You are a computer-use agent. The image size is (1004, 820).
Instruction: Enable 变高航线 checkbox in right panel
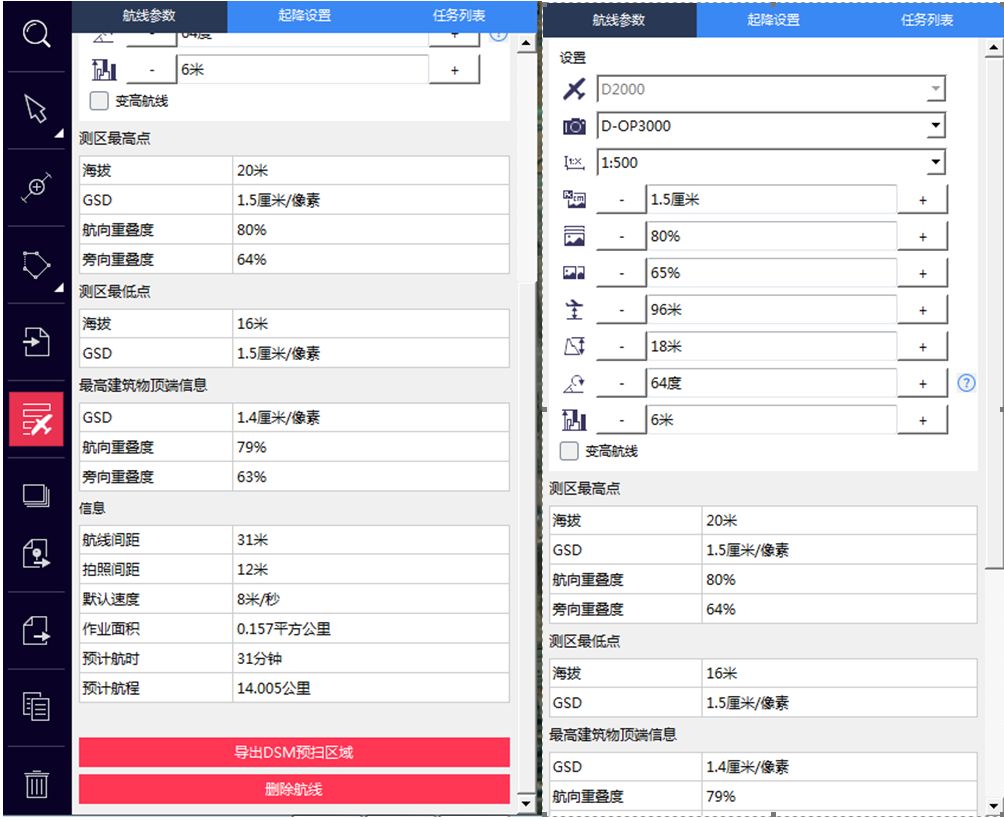click(x=569, y=451)
